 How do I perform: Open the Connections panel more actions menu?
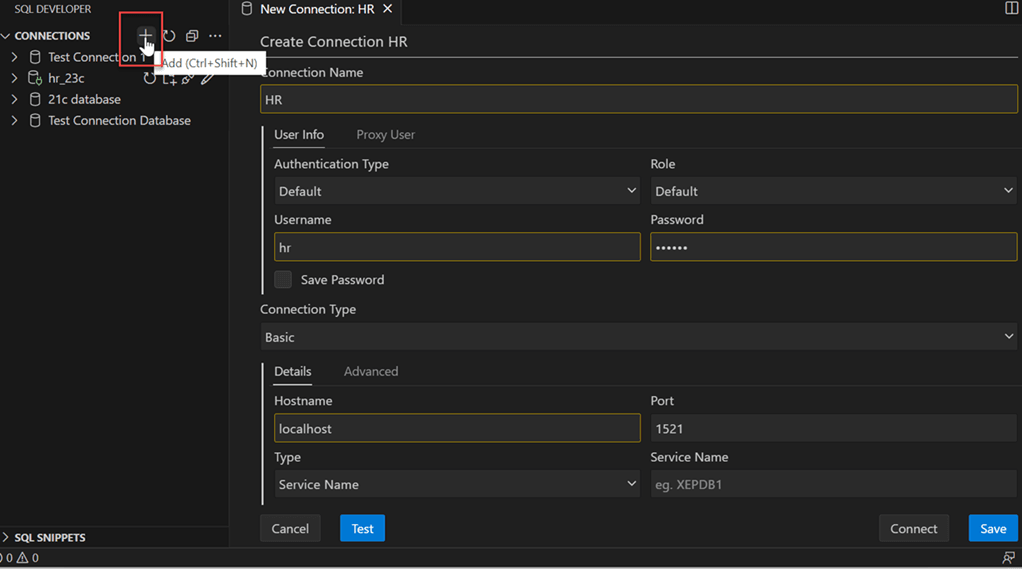(215, 36)
